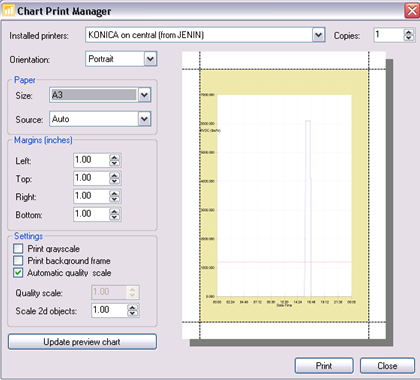Select the Auto source field
The height and width of the screenshot is (380, 420).
94,119
